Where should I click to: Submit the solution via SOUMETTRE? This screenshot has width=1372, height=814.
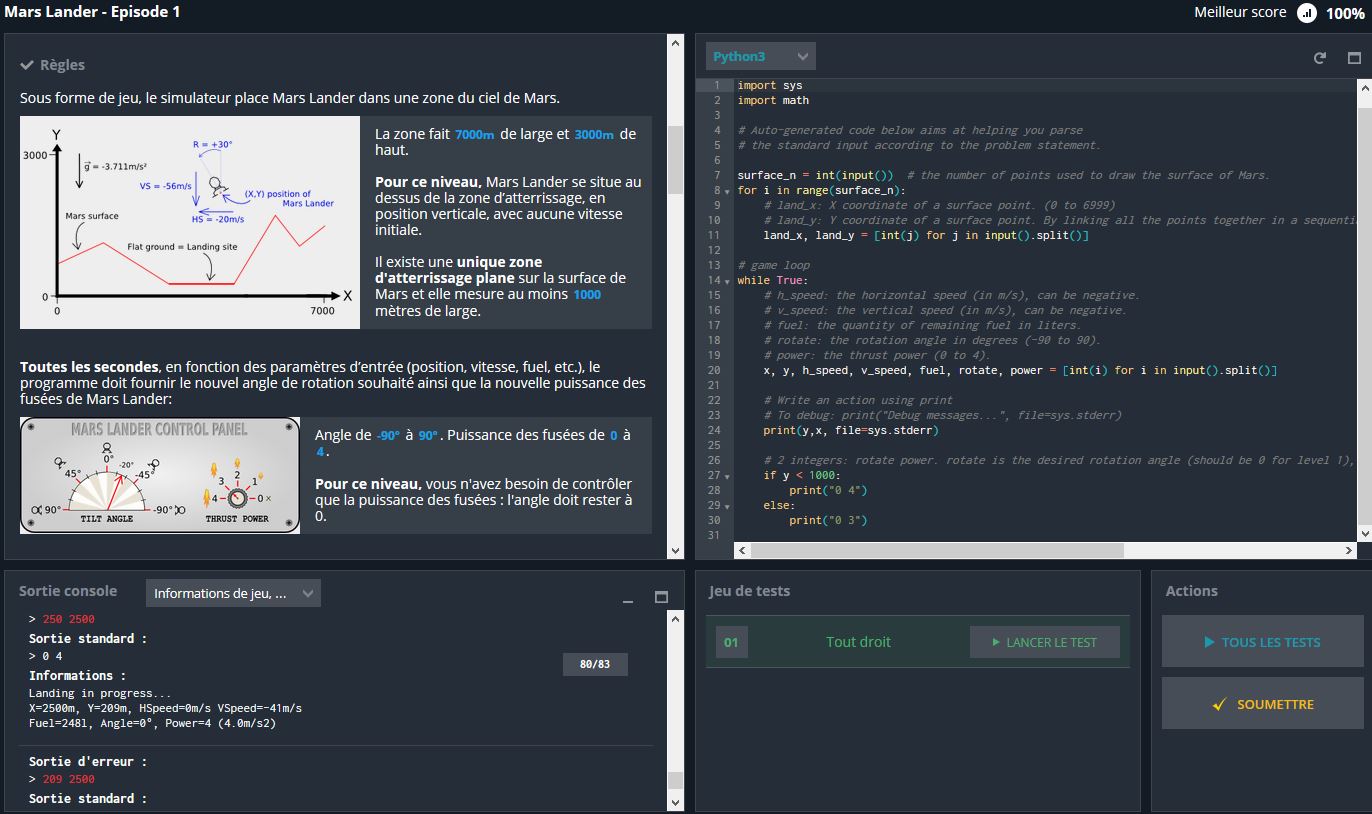(x=1262, y=703)
